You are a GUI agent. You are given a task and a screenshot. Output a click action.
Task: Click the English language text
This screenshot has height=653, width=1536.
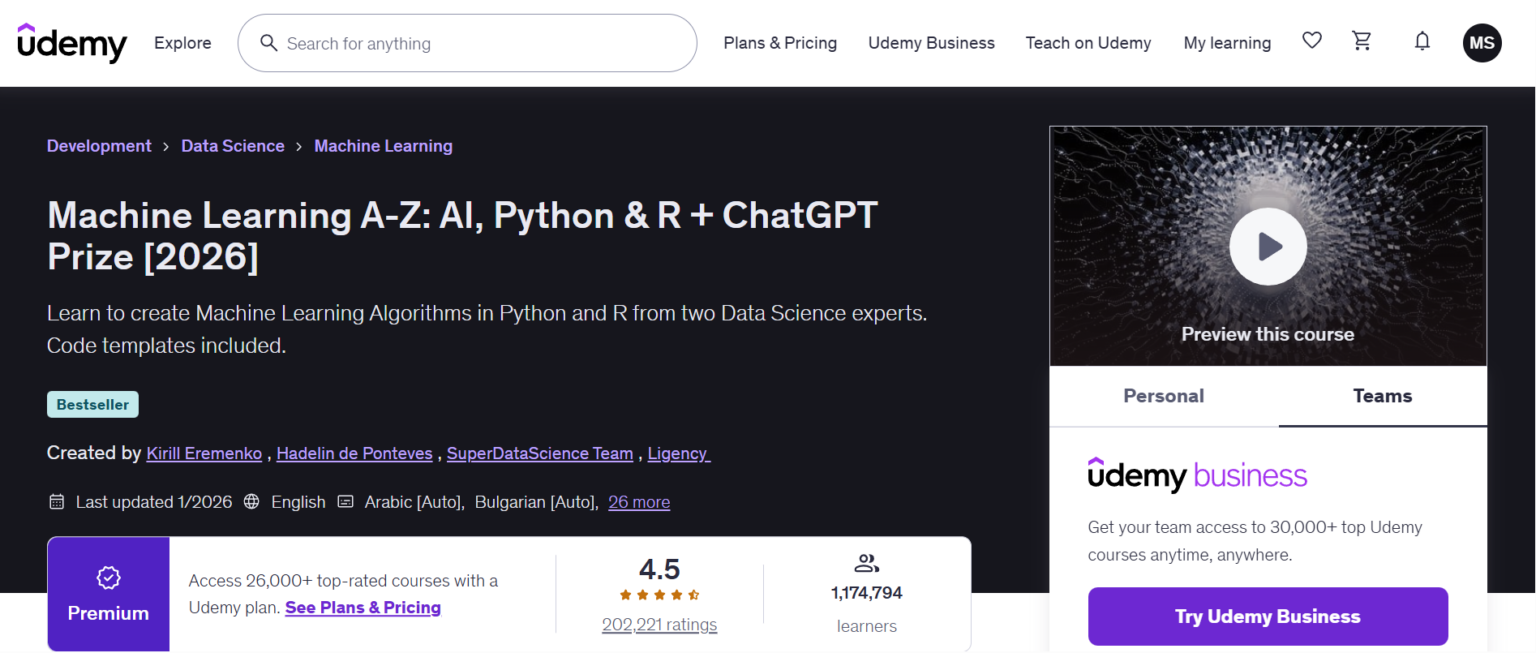298,502
